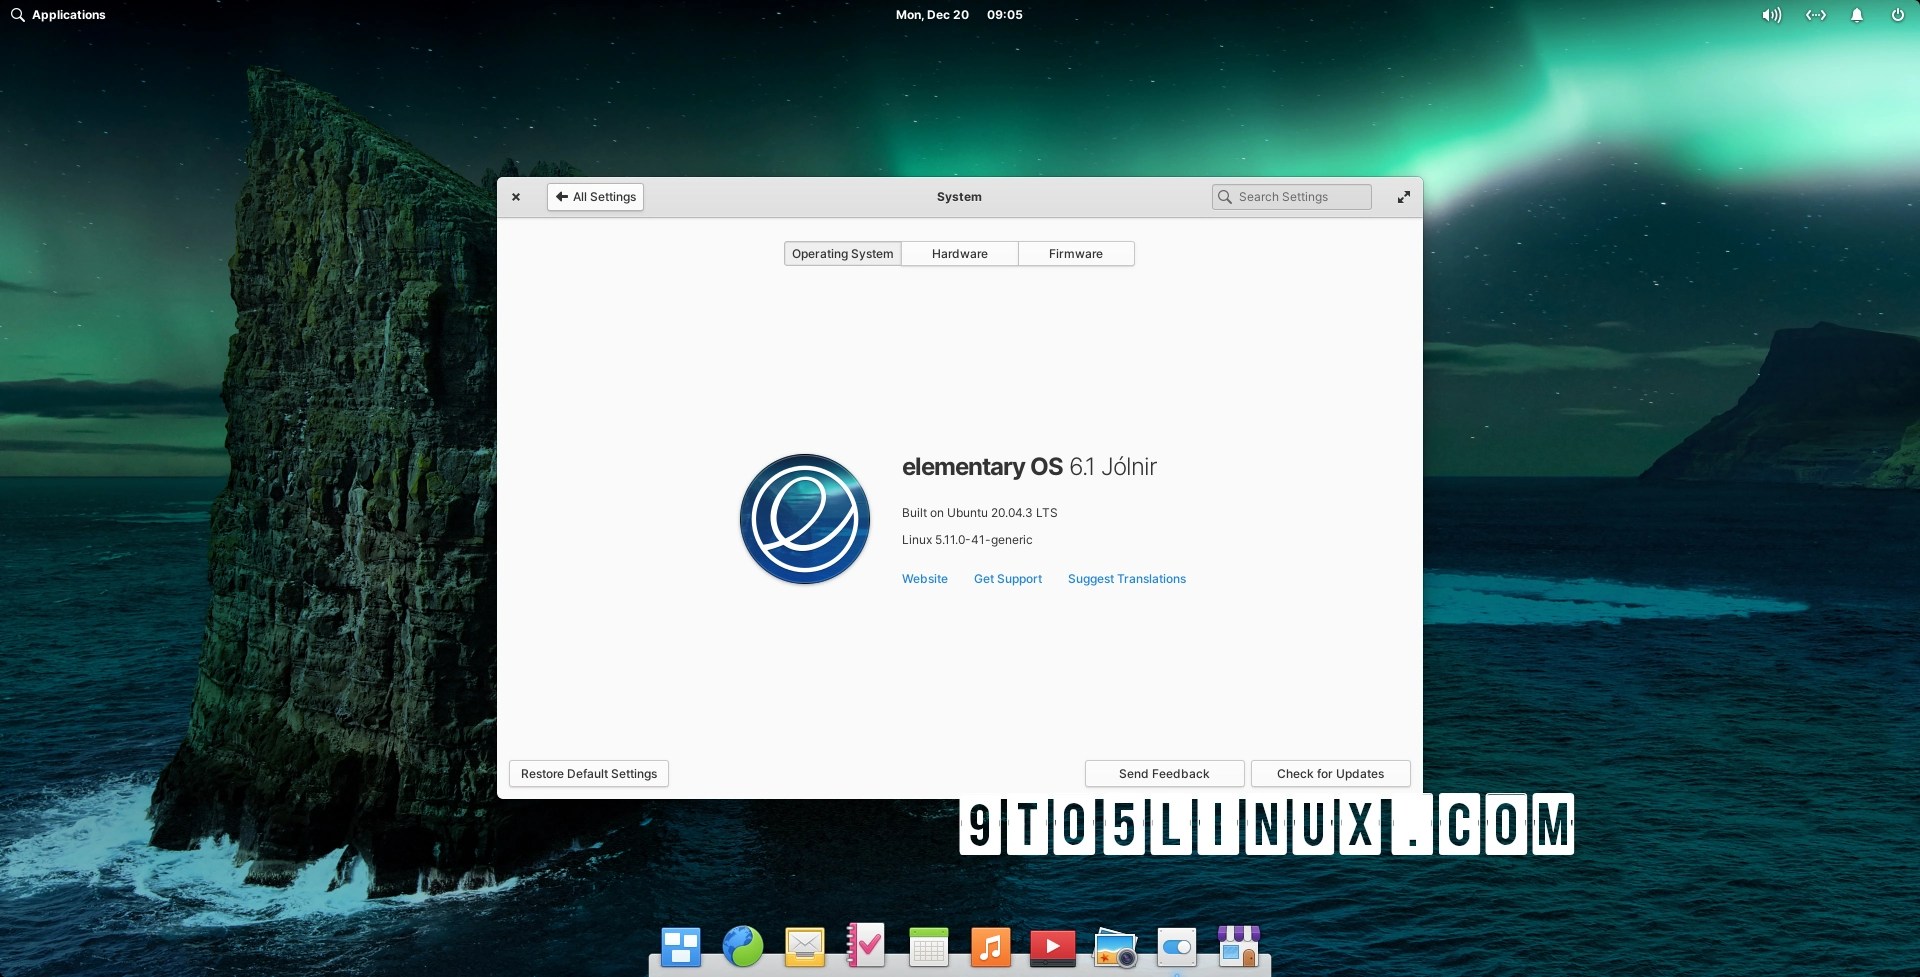This screenshot has height=977, width=1920.
Task: Open the Calendar app from the dock
Action: 929,946
